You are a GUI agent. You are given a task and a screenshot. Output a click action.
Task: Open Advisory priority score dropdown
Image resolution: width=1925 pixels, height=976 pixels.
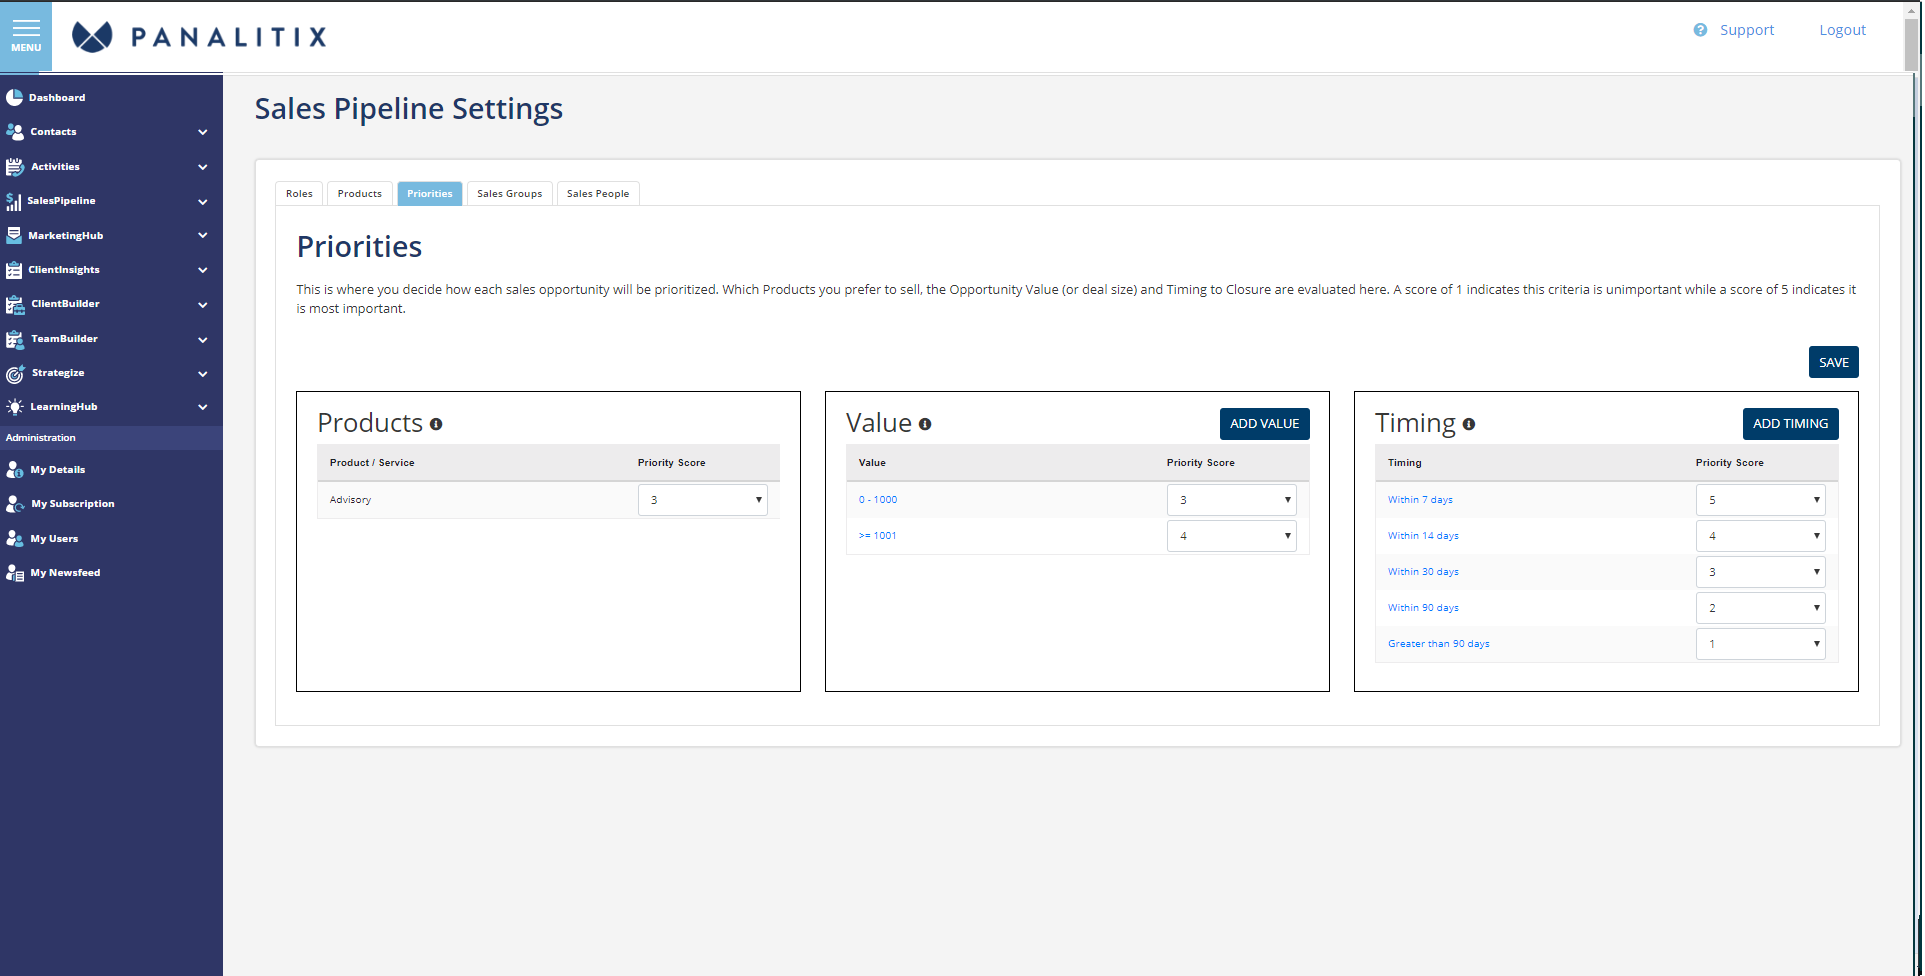tap(703, 500)
